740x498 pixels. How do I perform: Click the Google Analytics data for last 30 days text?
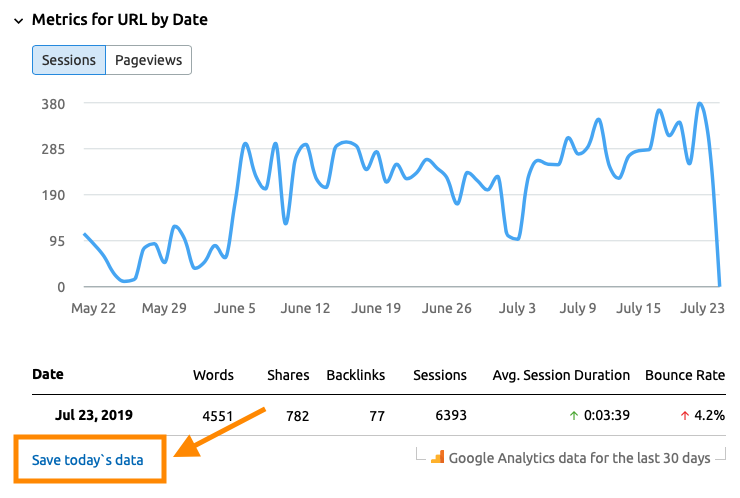579,458
